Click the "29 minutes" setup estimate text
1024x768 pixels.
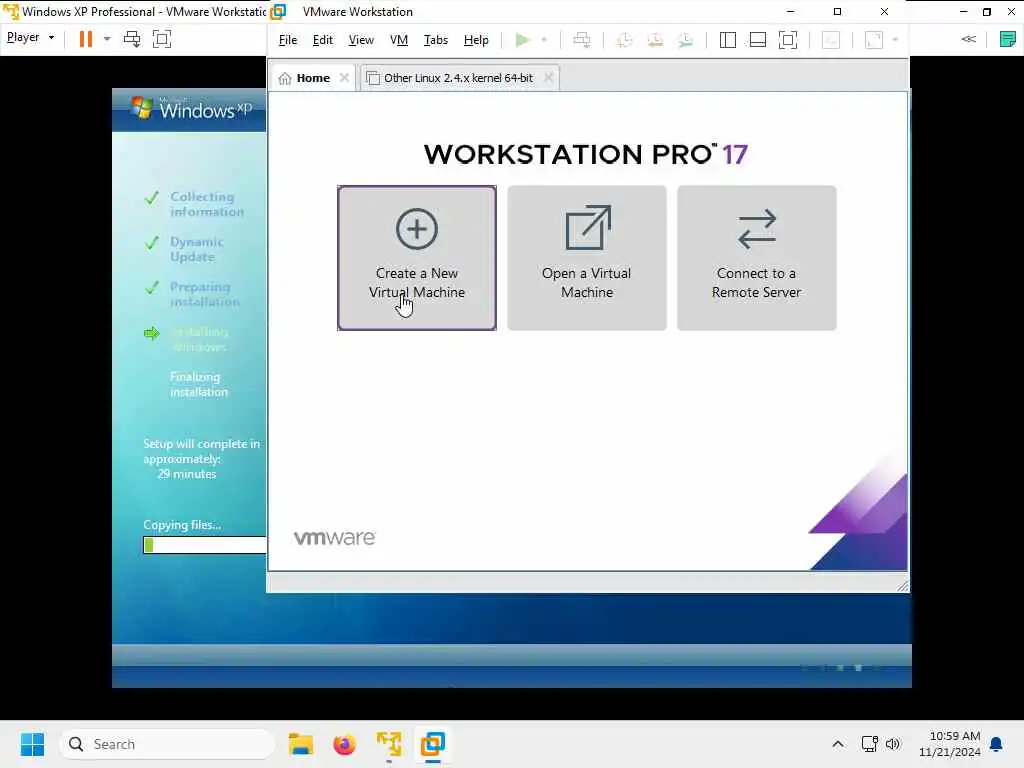[x=187, y=474]
